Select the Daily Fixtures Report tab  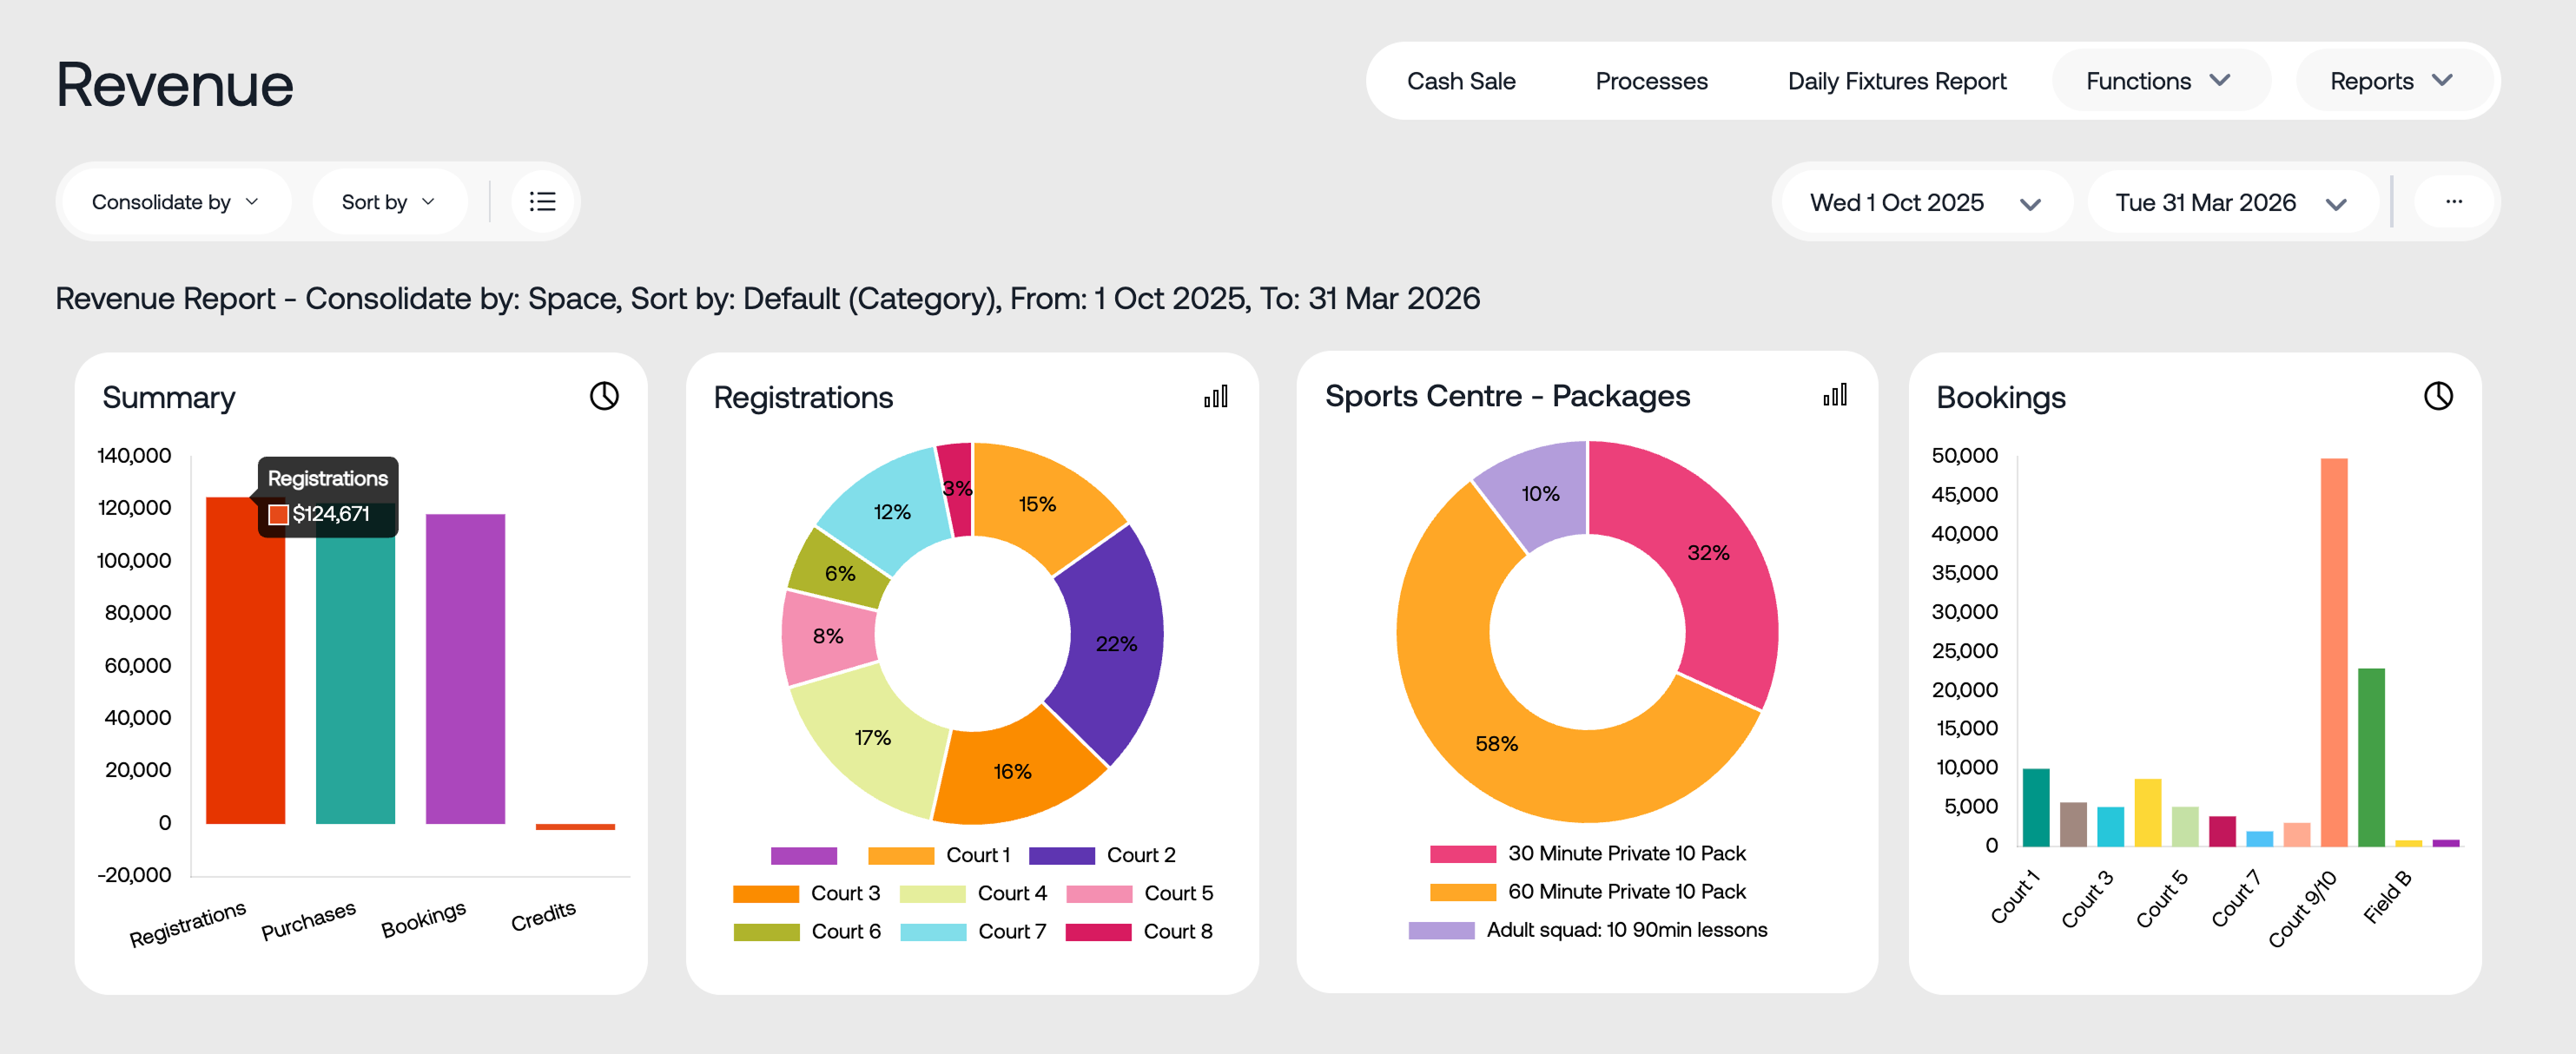[x=1897, y=81]
